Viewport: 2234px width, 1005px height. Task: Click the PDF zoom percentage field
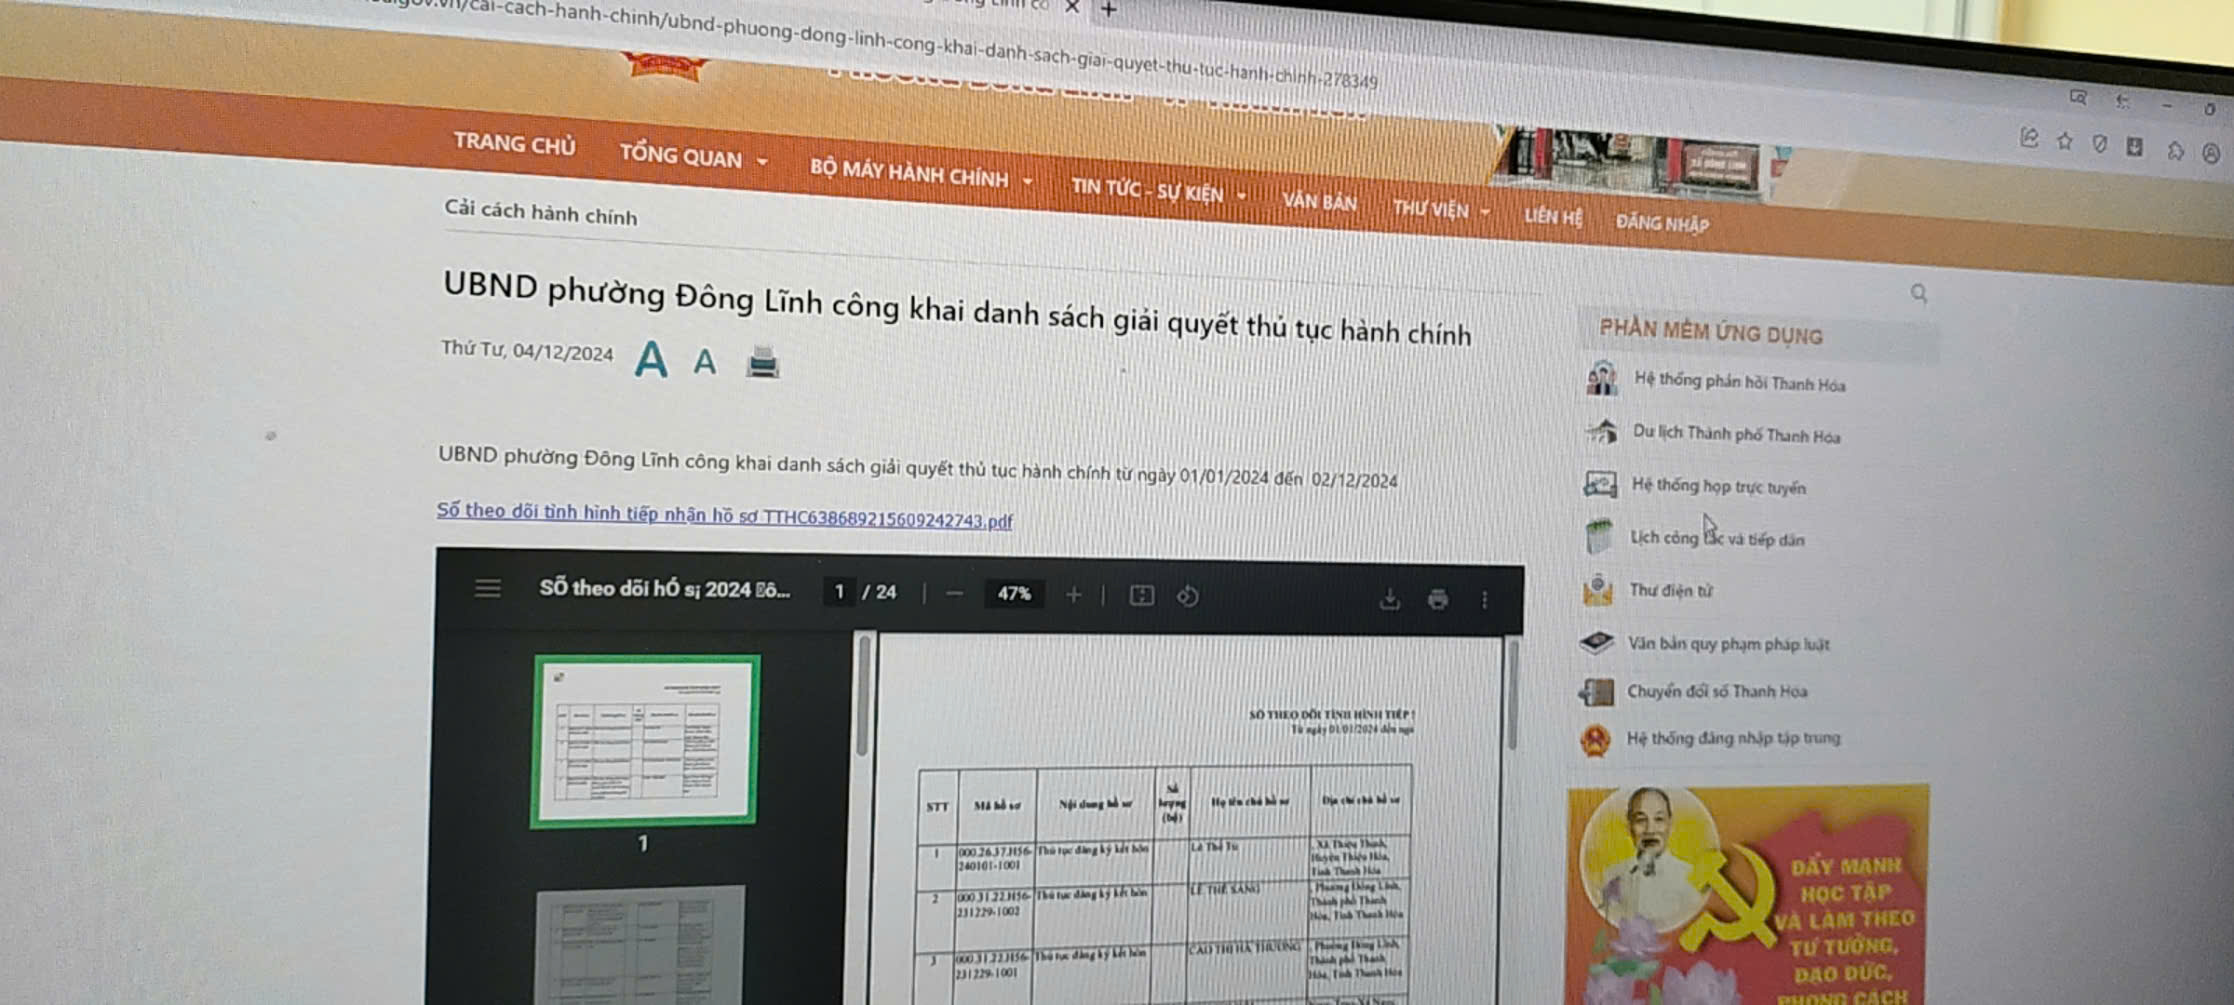1013,594
